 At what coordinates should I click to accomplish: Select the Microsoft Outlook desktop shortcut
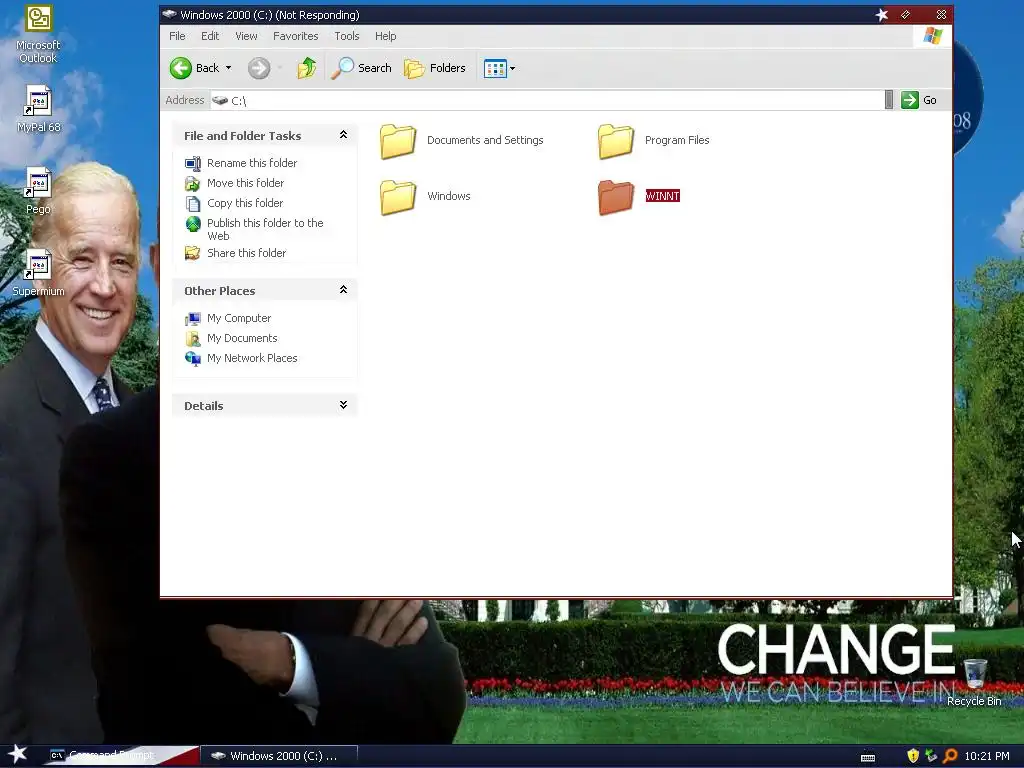pos(38,35)
